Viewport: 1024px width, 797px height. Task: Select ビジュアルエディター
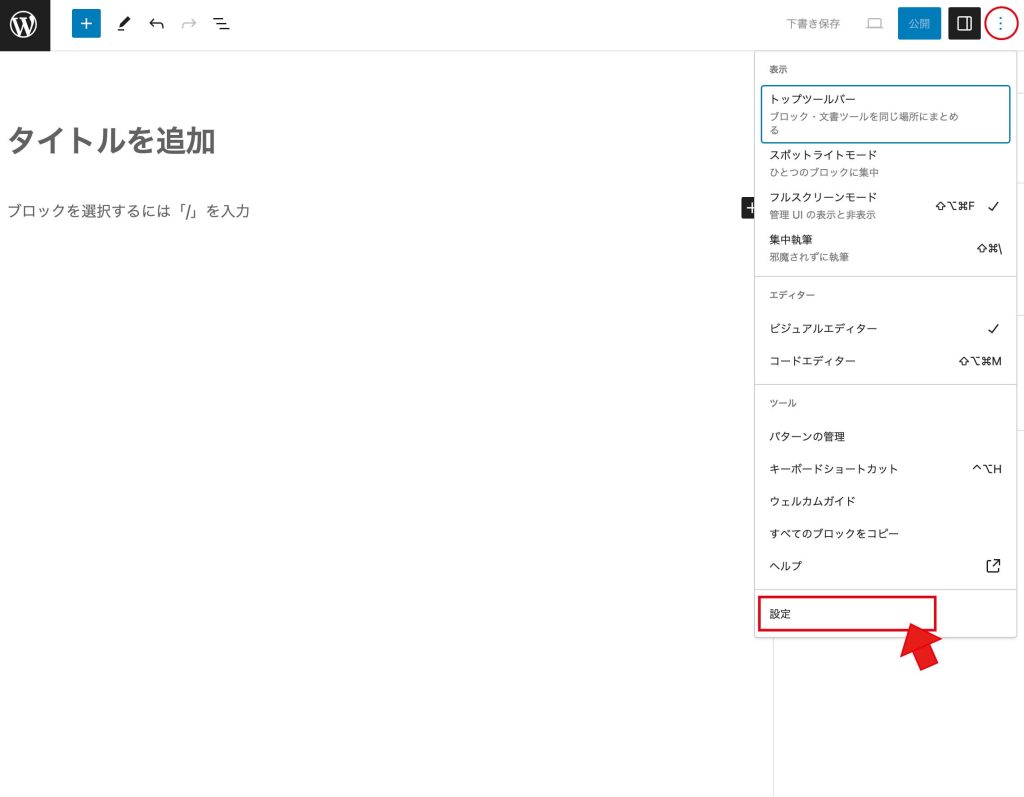[x=885, y=329]
